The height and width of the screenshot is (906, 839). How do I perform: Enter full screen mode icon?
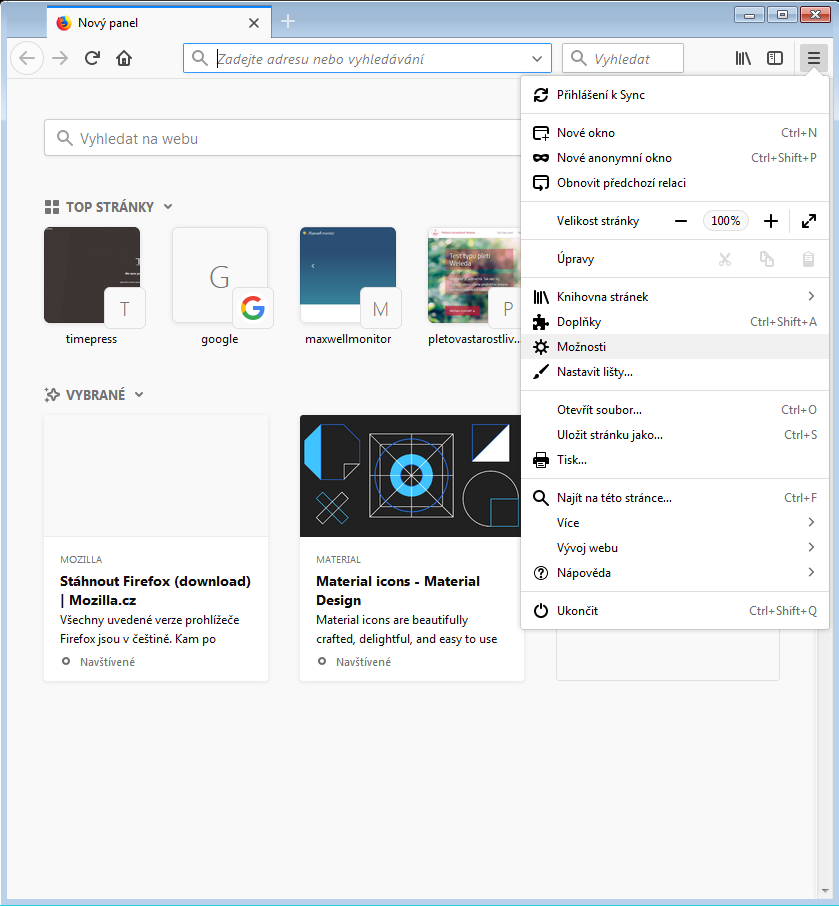pyautogui.click(x=809, y=221)
